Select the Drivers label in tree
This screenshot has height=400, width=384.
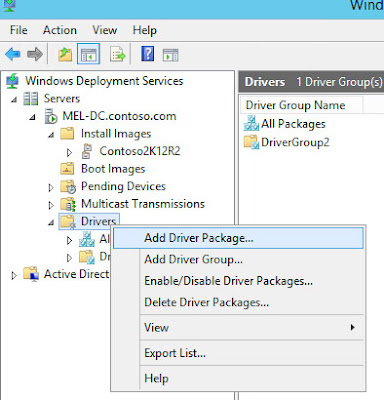click(99, 221)
